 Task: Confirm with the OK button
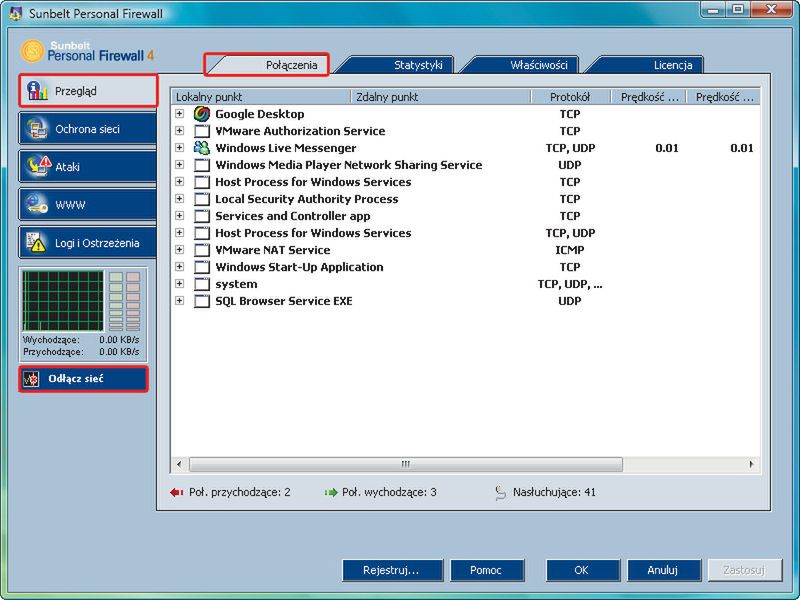tap(582, 570)
